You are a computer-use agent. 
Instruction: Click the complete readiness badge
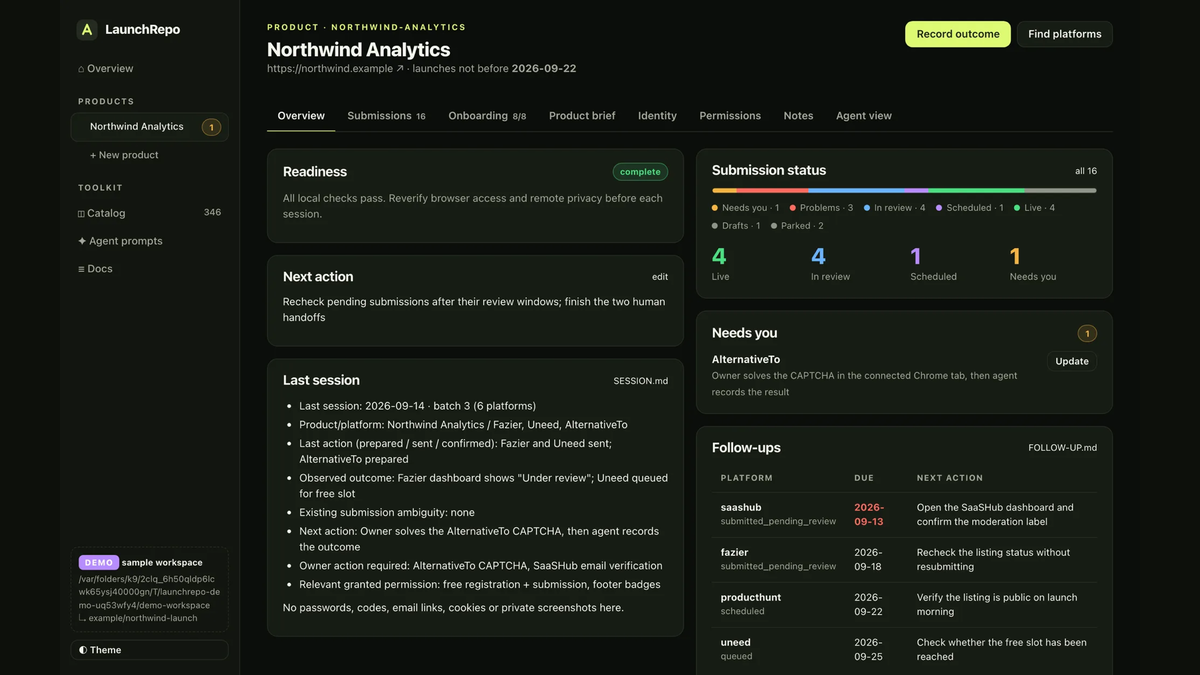(x=640, y=172)
